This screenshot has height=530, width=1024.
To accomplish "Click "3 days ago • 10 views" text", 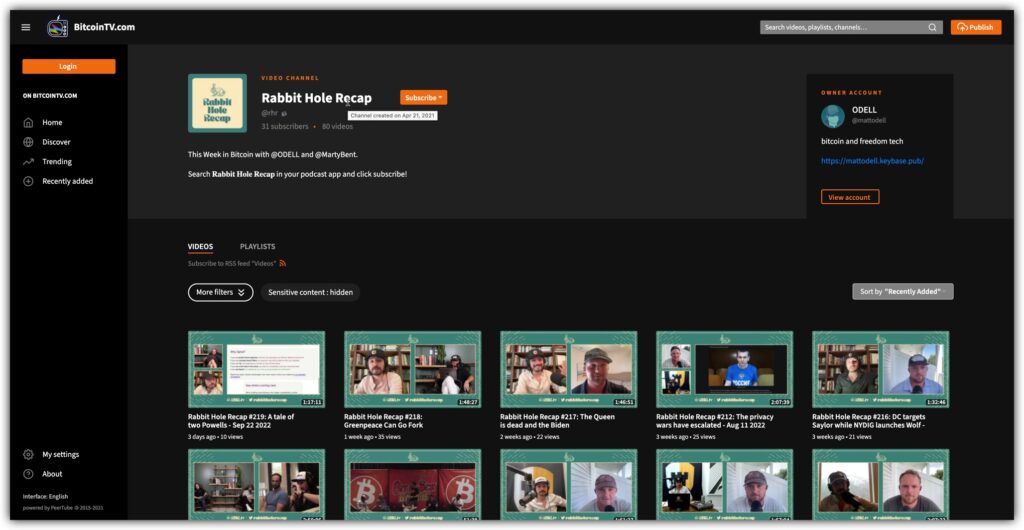I will [216, 437].
